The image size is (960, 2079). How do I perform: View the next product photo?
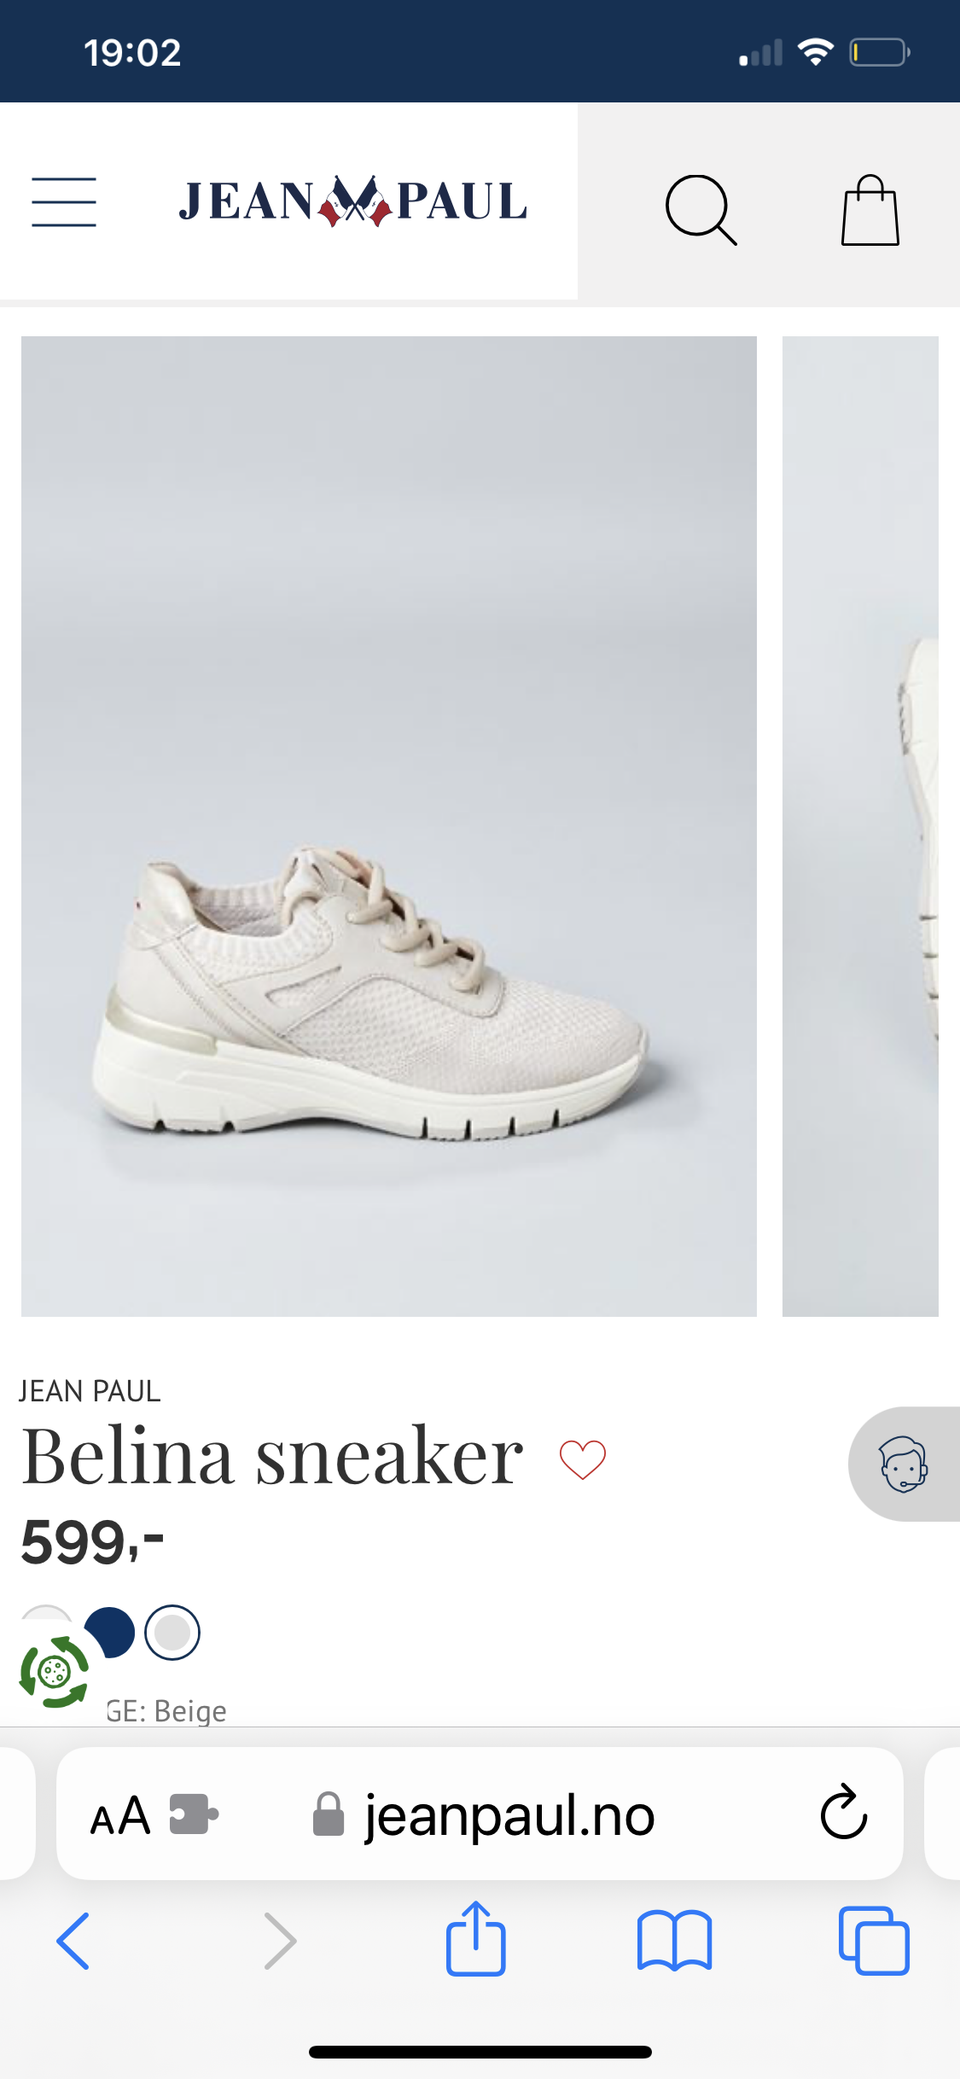[x=860, y=826]
